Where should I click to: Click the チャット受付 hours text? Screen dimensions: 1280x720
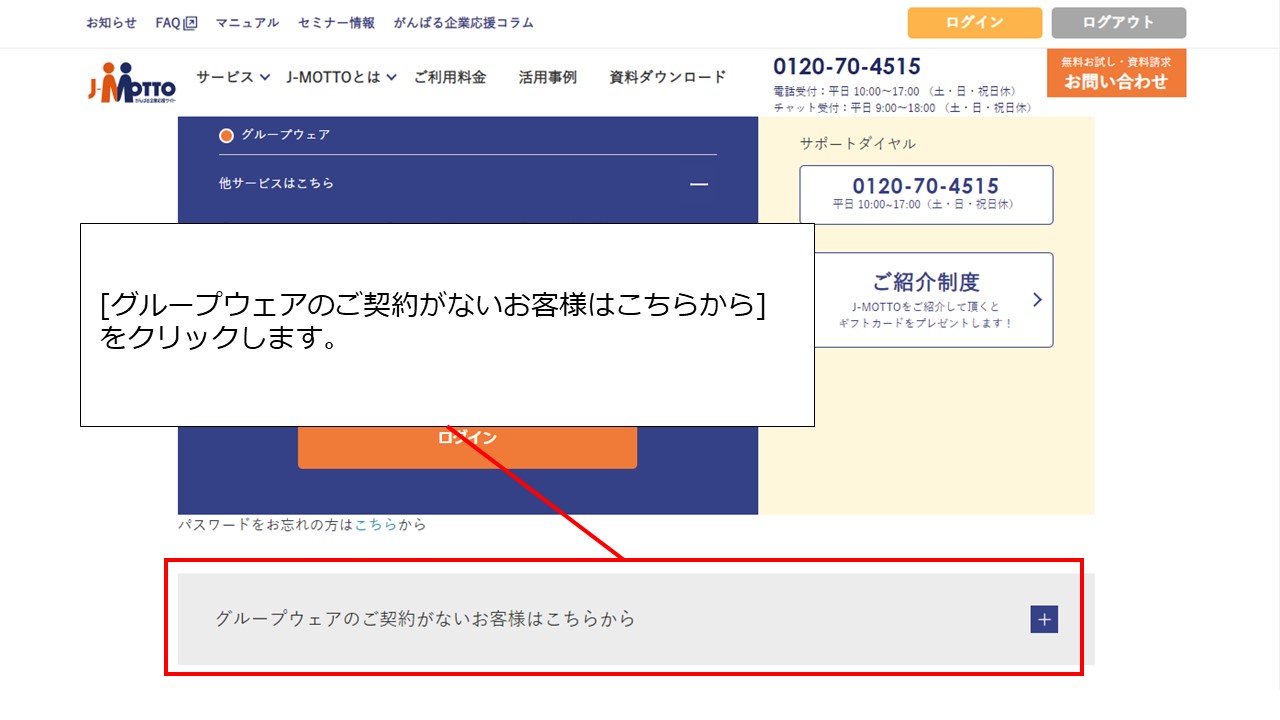pyautogui.click(x=903, y=108)
